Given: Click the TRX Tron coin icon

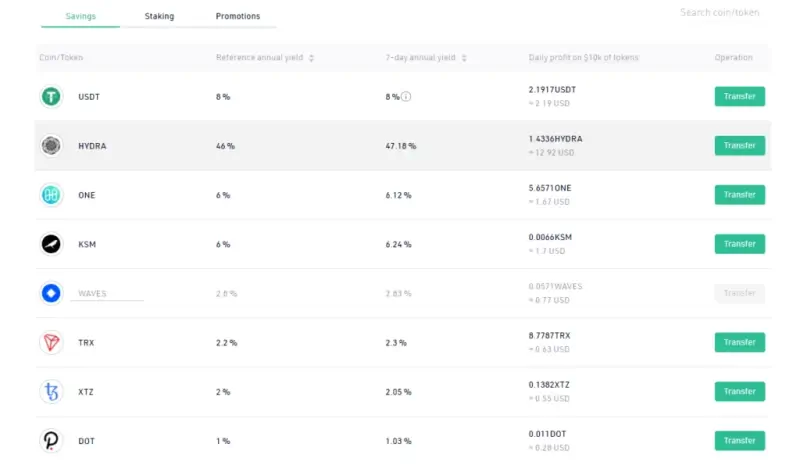Looking at the screenshot, I should pos(51,342).
